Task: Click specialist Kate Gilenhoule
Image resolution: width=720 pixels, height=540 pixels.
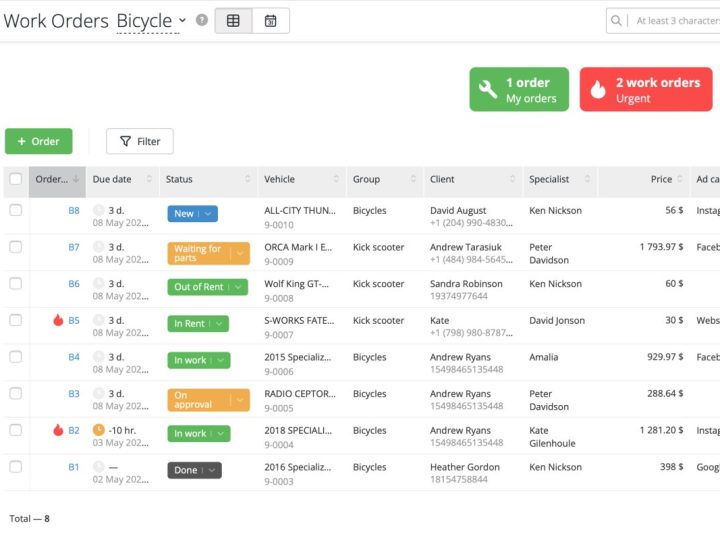Action: pos(552,437)
